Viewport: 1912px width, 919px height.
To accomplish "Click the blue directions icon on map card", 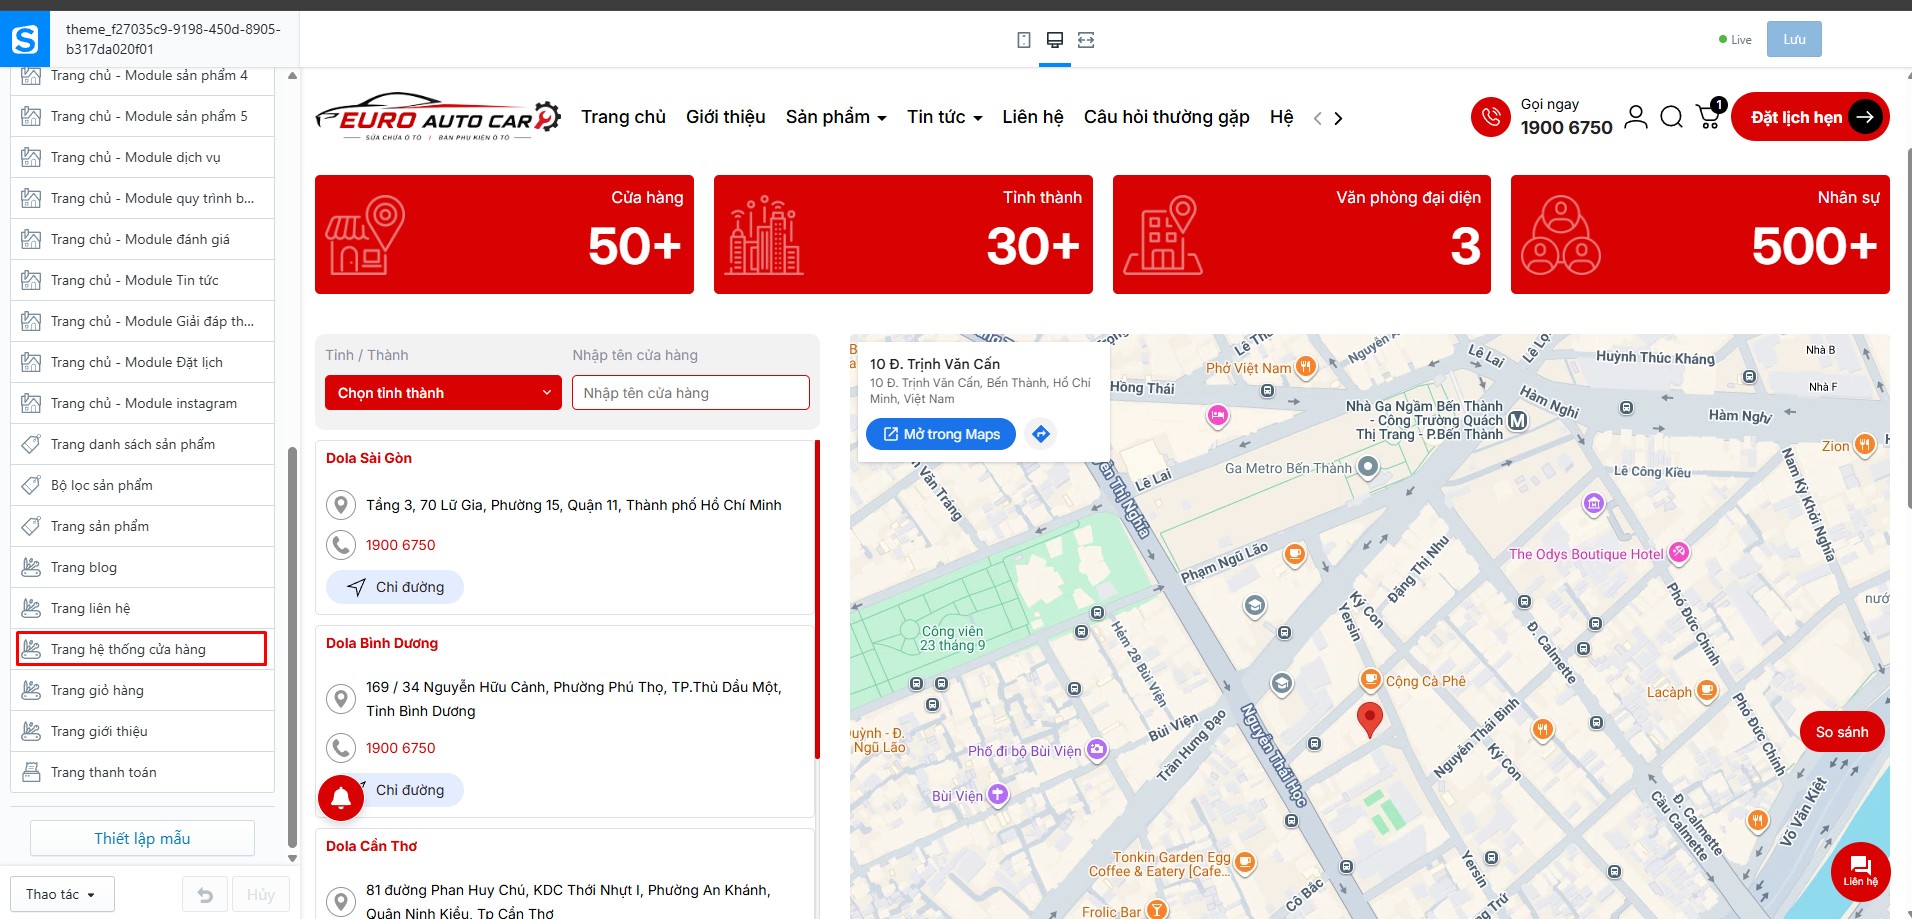I will point(1041,434).
